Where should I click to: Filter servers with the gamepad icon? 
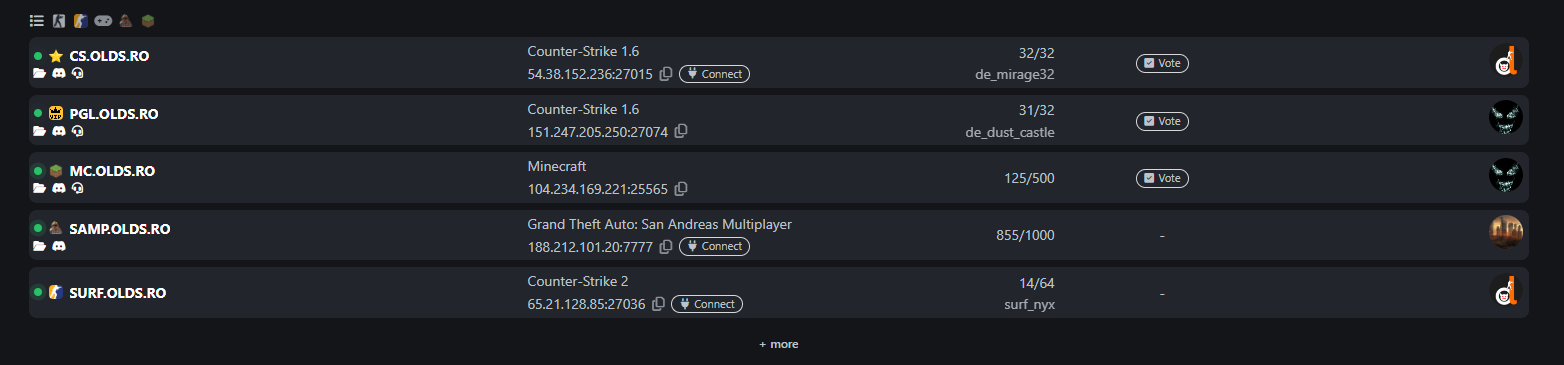coord(103,20)
